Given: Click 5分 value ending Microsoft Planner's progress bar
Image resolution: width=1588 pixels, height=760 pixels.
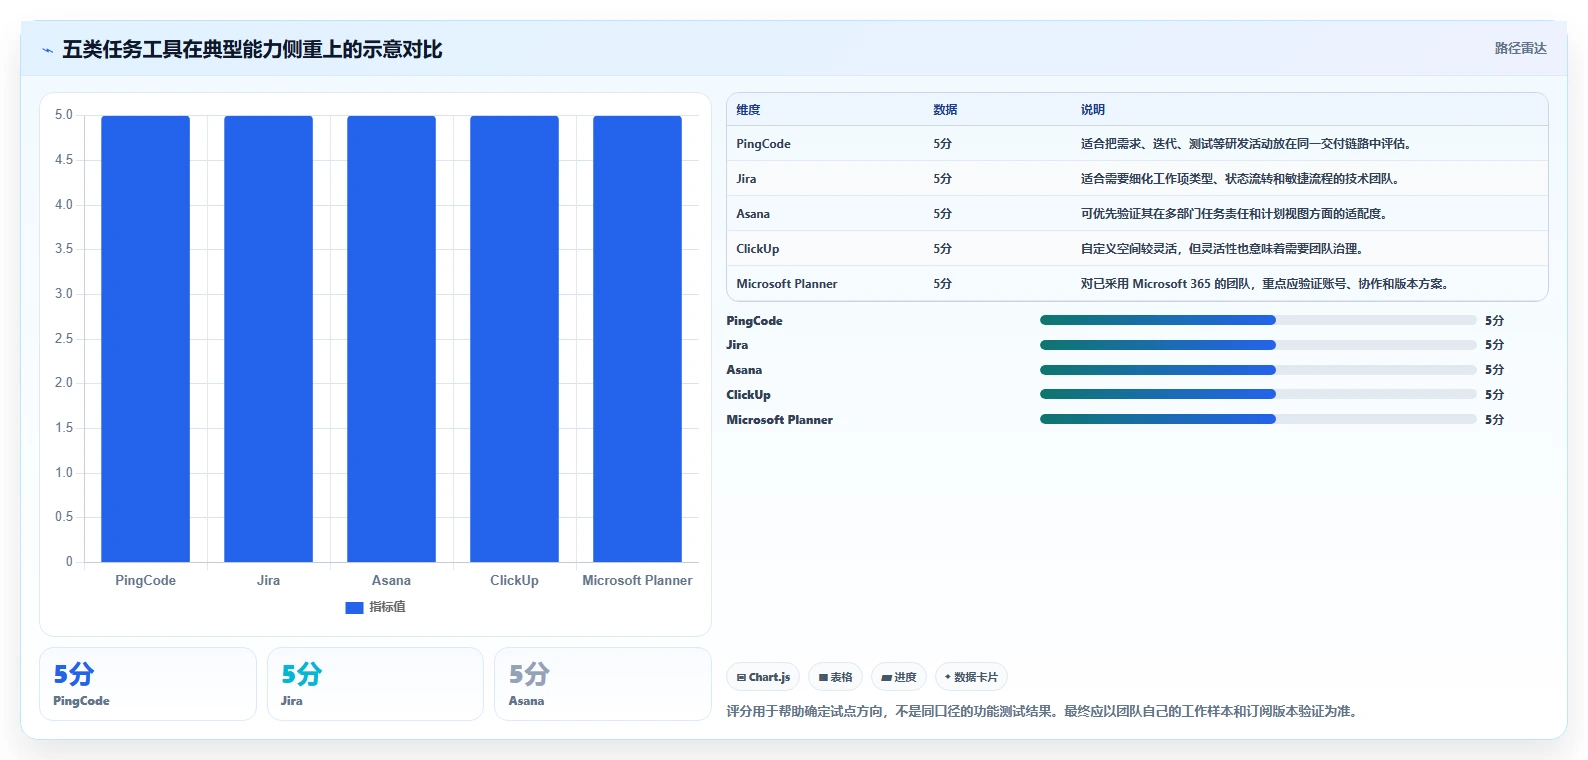Looking at the screenshot, I should point(1494,420).
